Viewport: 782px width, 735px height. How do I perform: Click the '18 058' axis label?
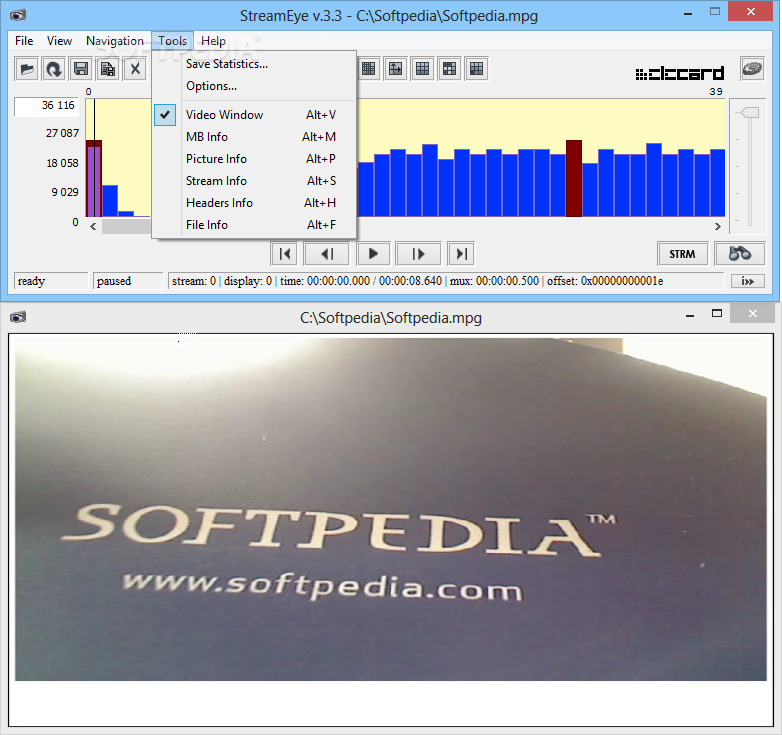pyautogui.click(x=62, y=163)
